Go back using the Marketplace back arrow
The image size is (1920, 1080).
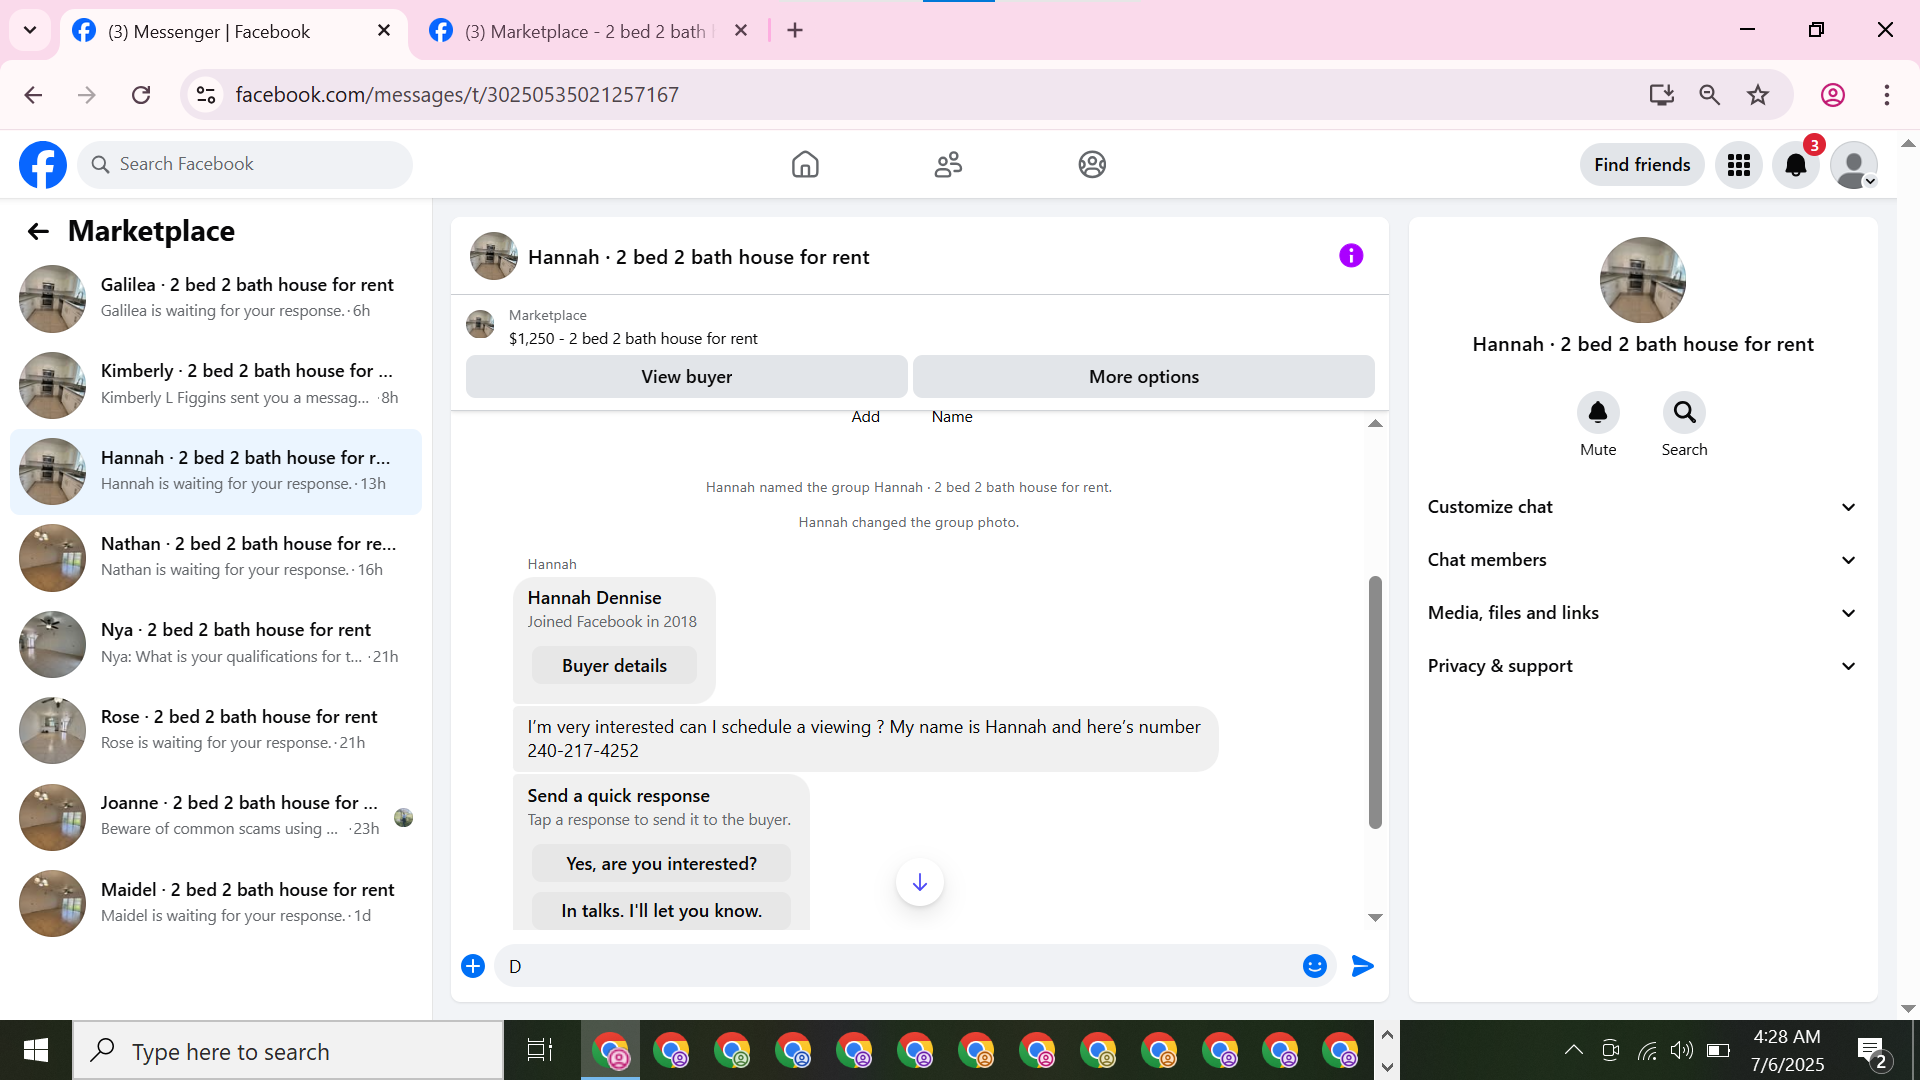pos(38,232)
